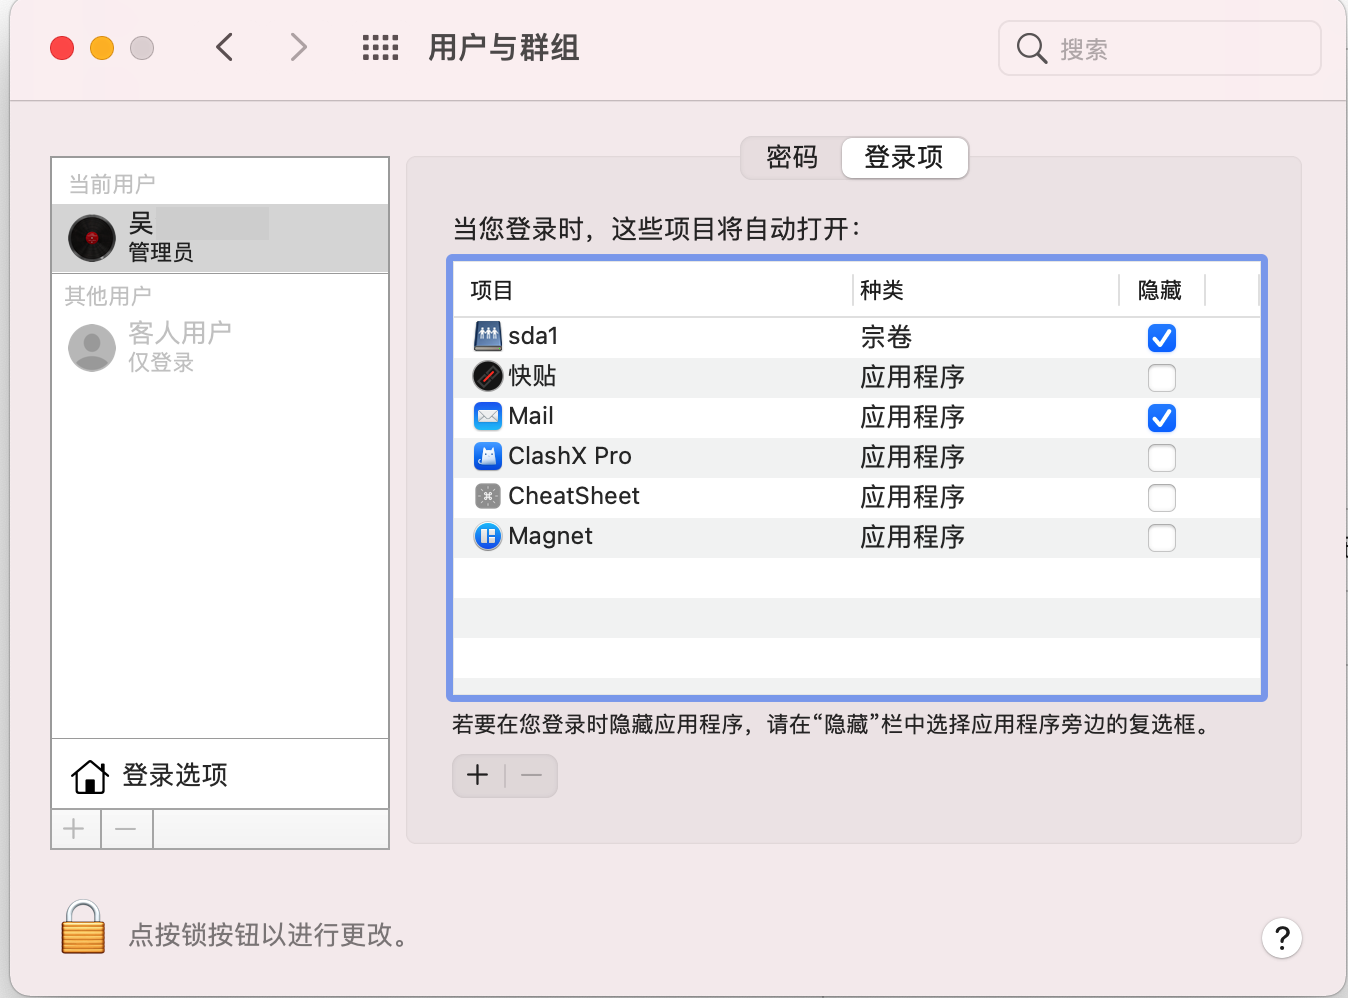
Task: Check the hide checkbox for ClashX Pro
Action: (1162, 458)
